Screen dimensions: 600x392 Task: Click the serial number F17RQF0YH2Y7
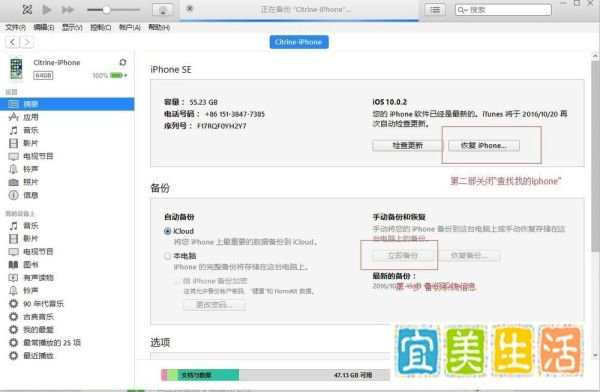[222, 126]
